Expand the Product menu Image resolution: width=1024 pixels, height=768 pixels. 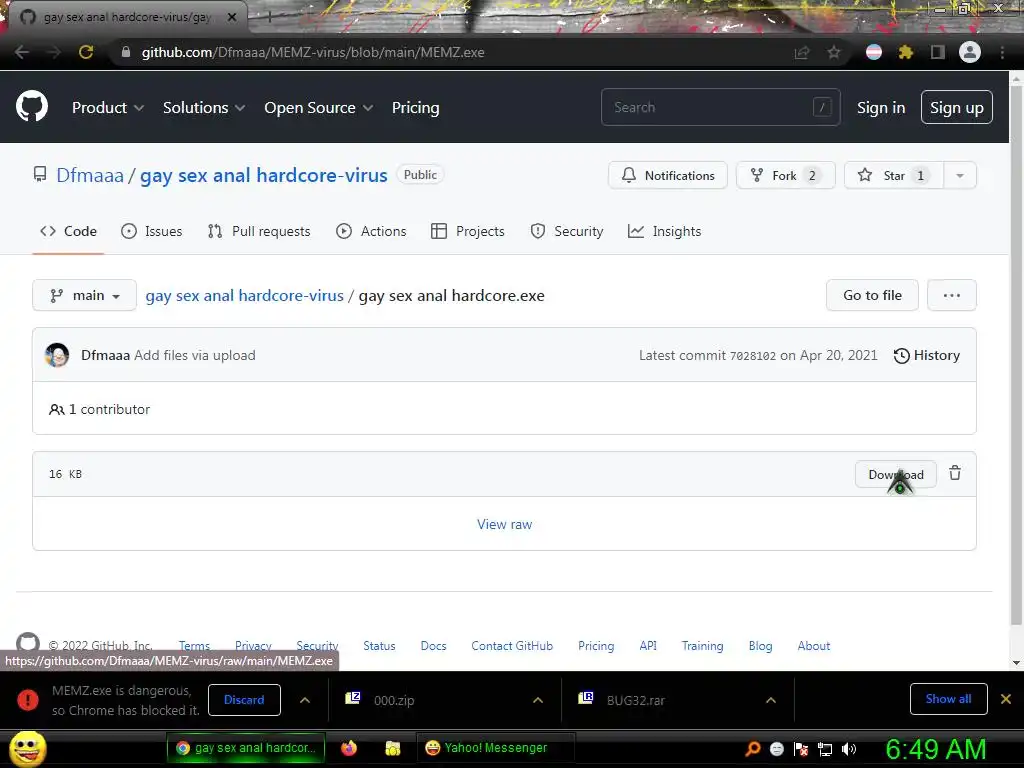pyautogui.click(x=108, y=108)
